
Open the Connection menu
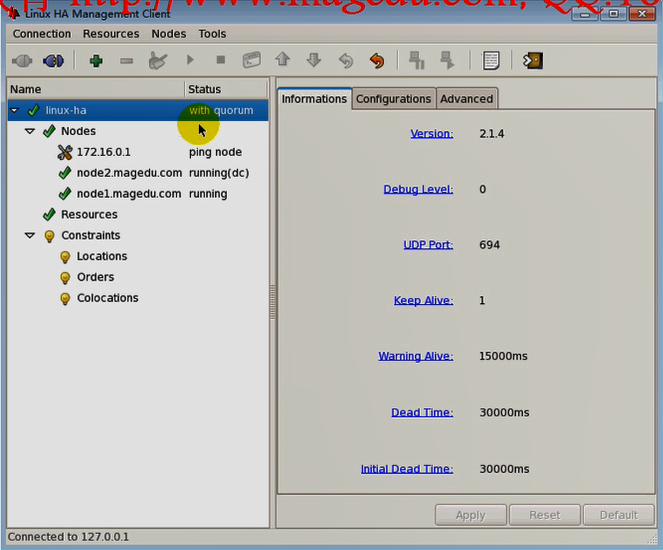pyautogui.click(x=42, y=34)
